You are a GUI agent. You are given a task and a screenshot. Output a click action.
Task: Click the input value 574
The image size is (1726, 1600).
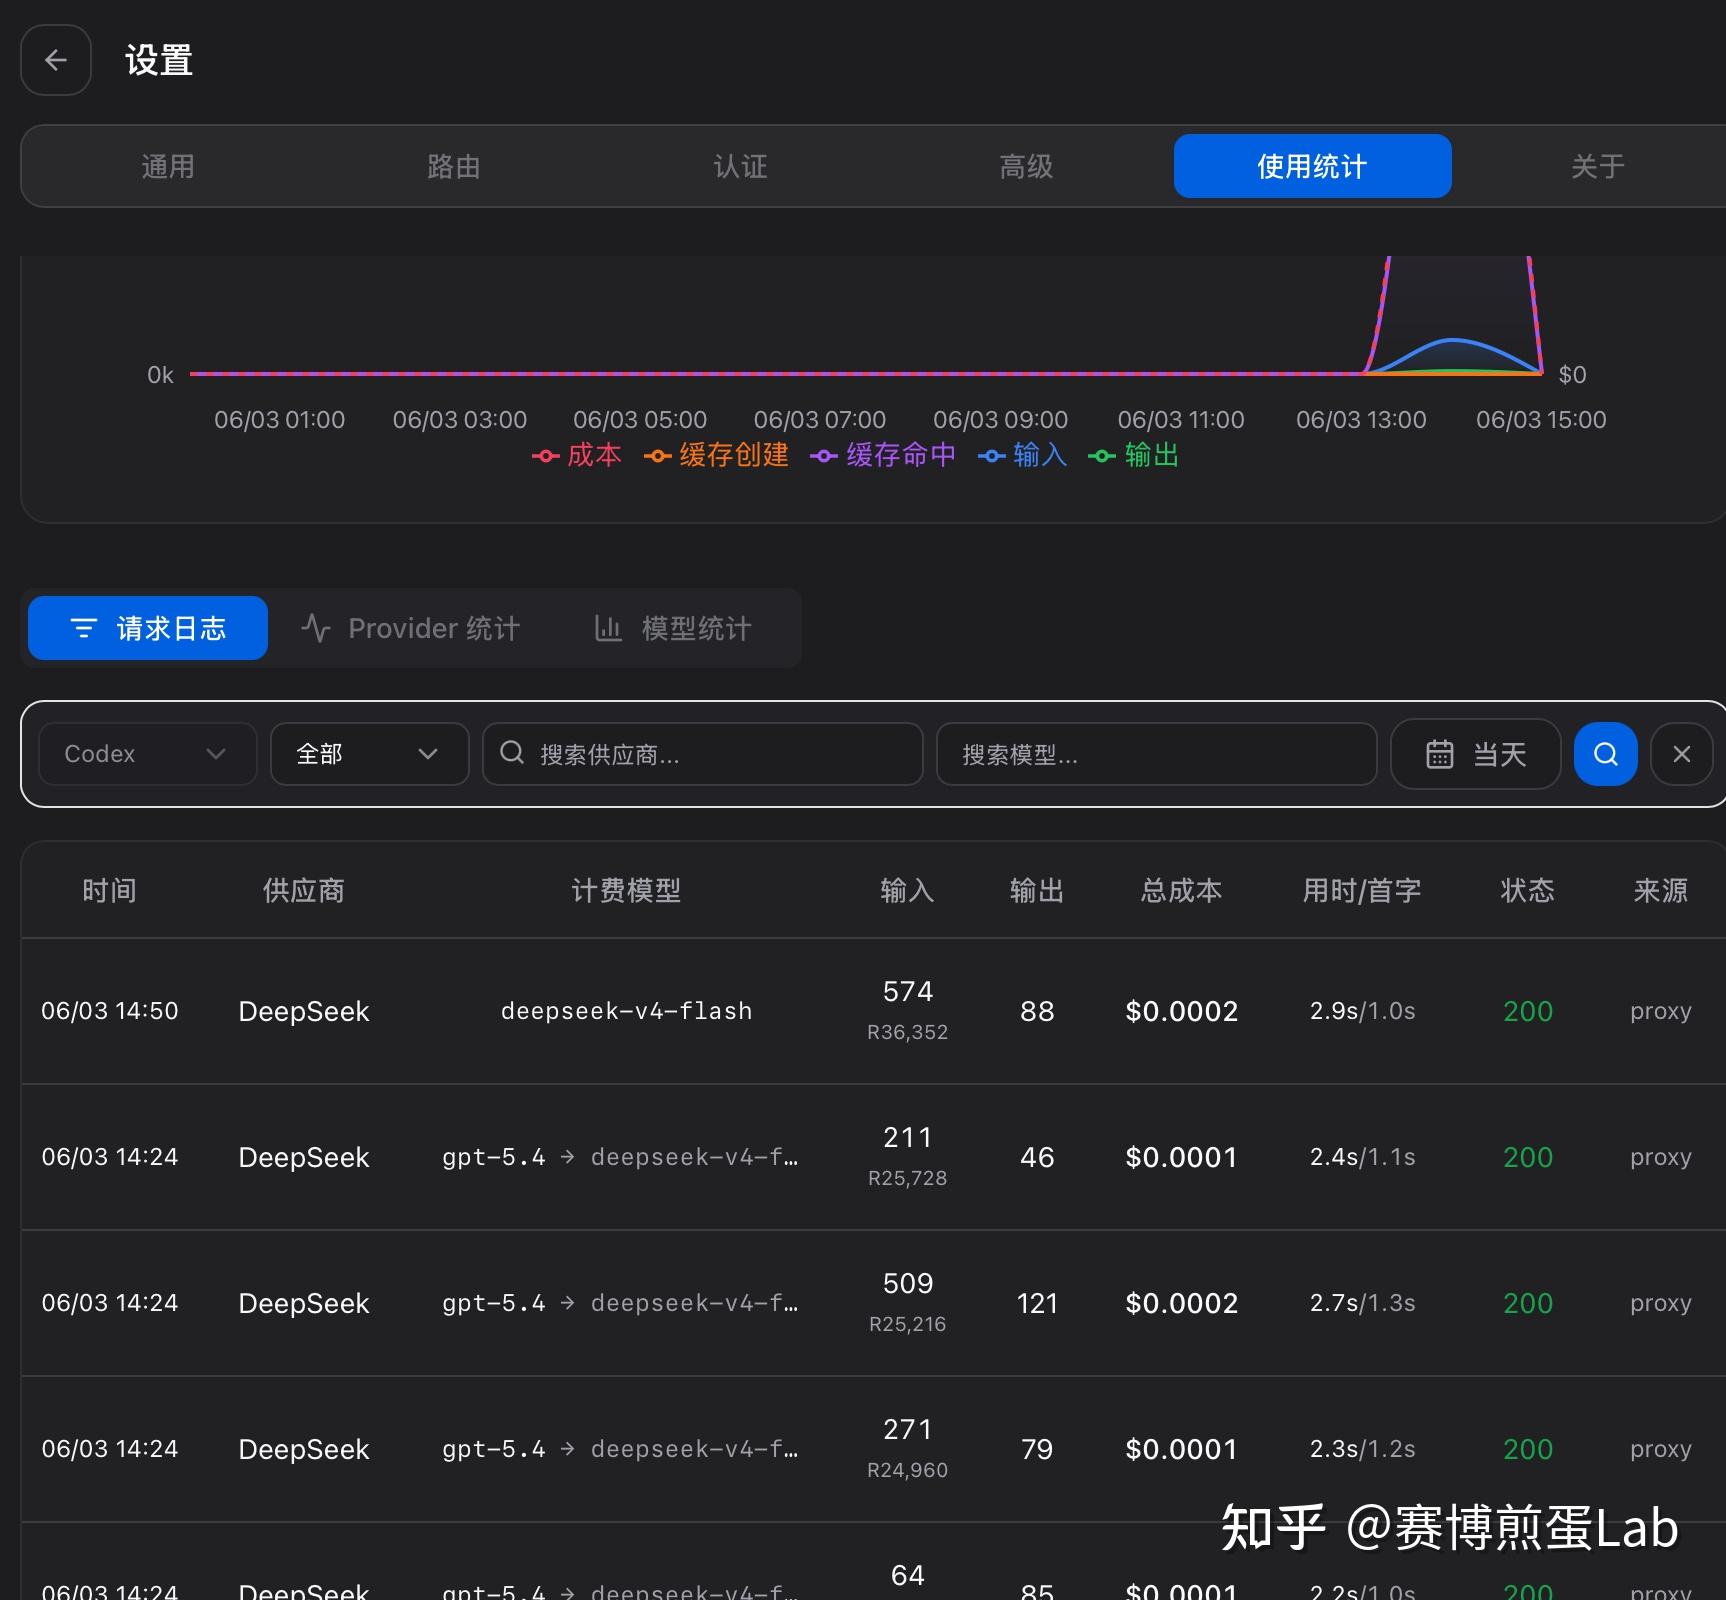[908, 991]
